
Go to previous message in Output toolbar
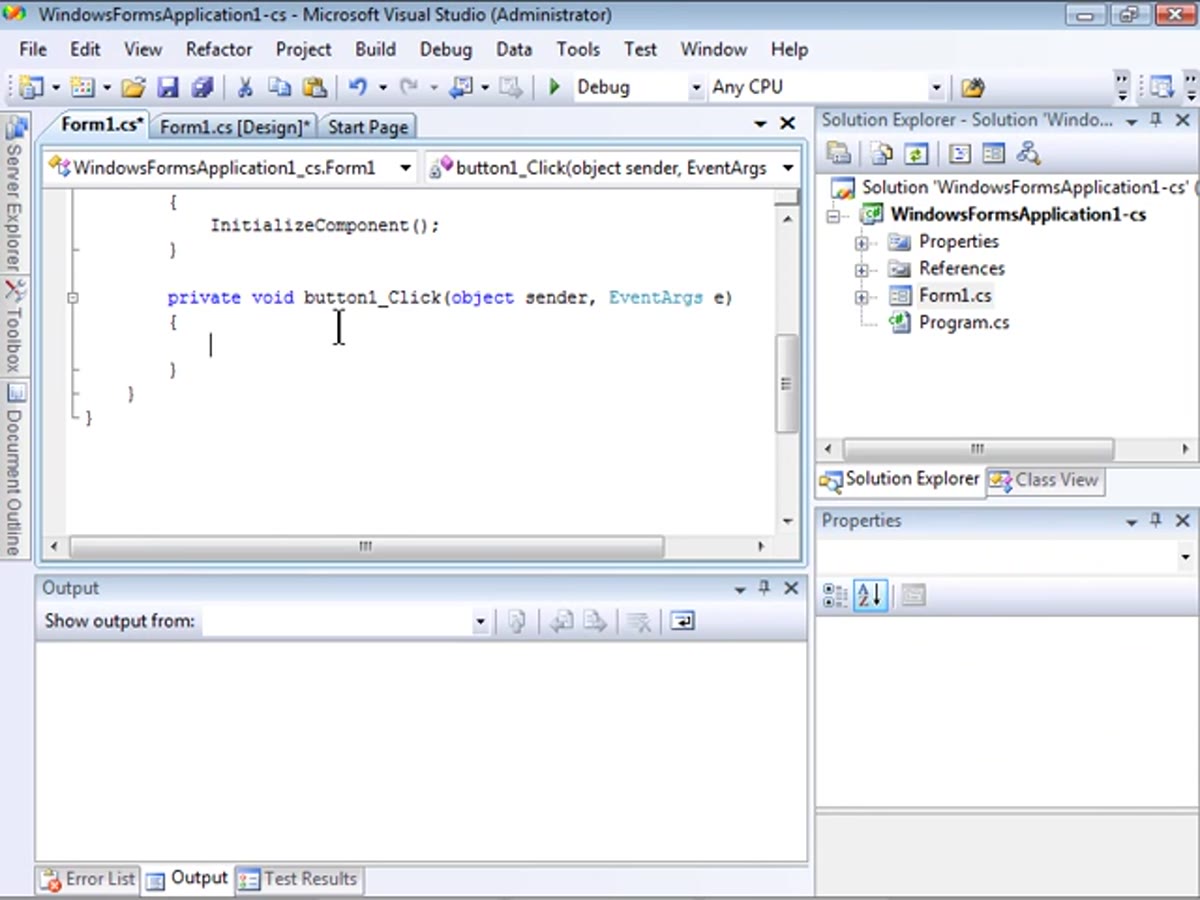click(561, 622)
